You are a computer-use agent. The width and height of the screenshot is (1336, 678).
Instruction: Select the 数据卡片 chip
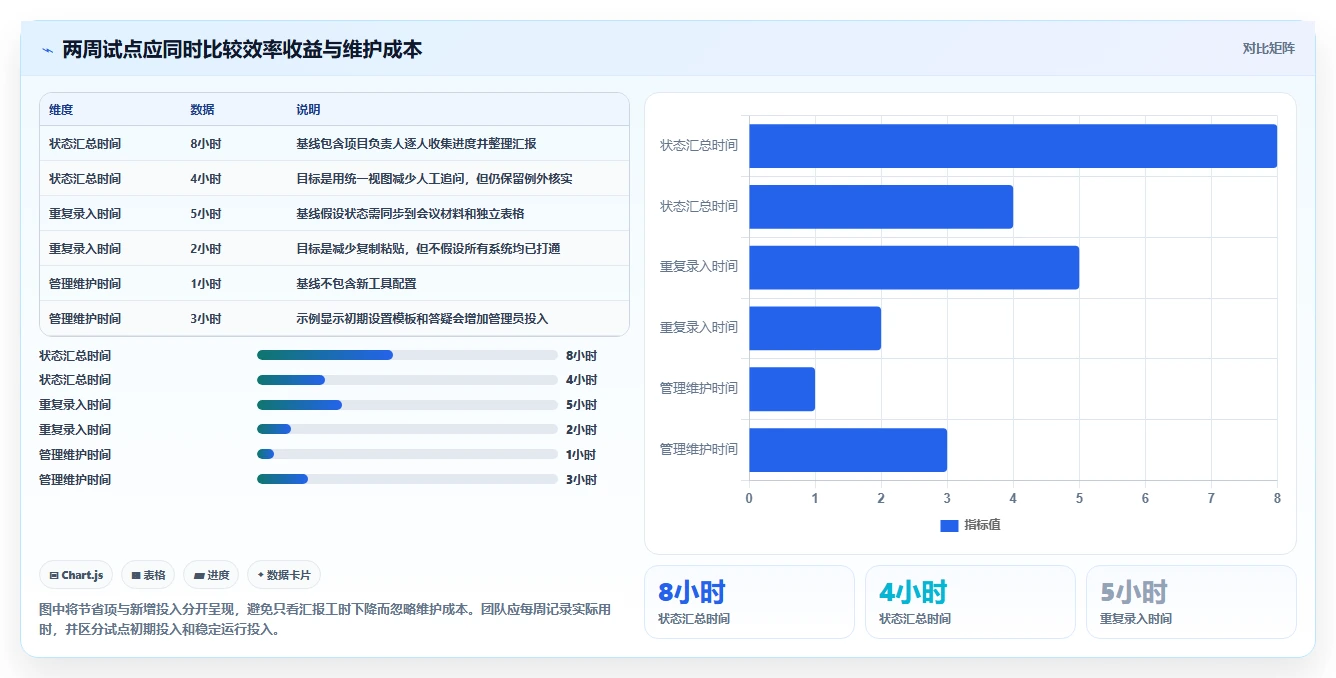[284, 575]
